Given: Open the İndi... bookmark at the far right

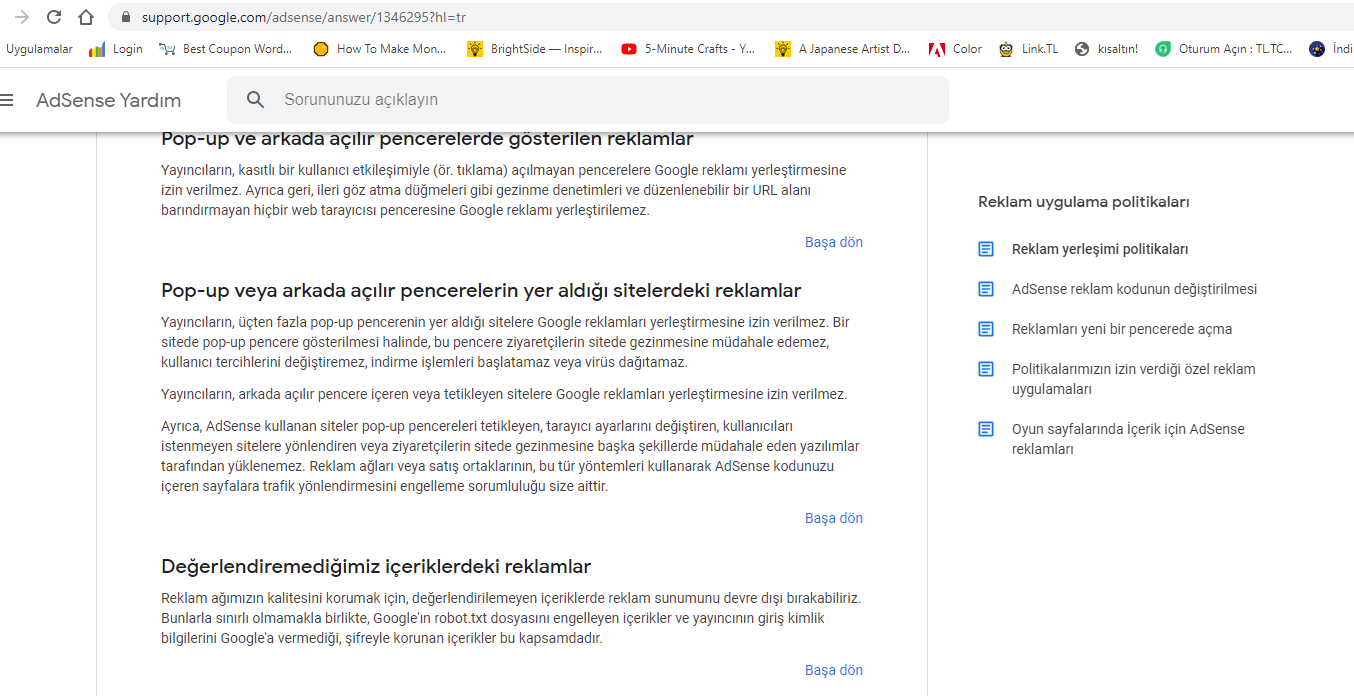Looking at the screenshot, I should (x=1331, y=49).
